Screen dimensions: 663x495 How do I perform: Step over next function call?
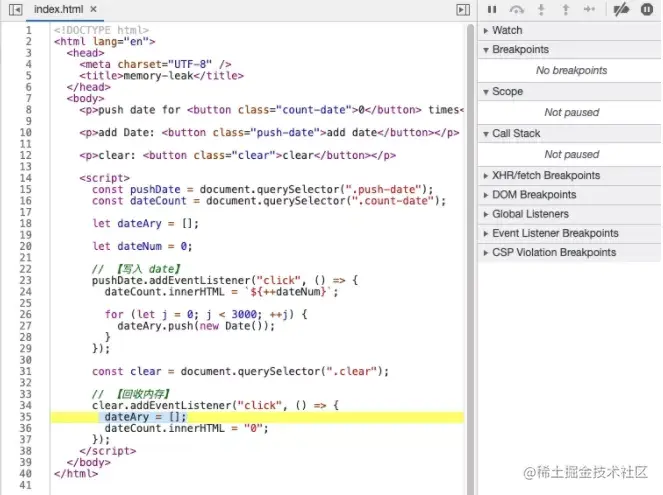pyautogui.click(x=517, y=9)
